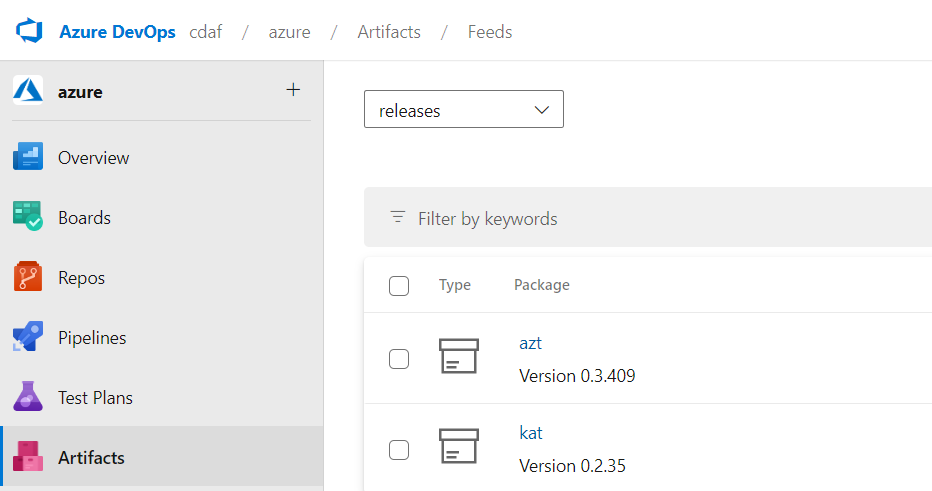Click the Artifacts sidebar icon
This screenshot has height=491, width=932.
28,457
